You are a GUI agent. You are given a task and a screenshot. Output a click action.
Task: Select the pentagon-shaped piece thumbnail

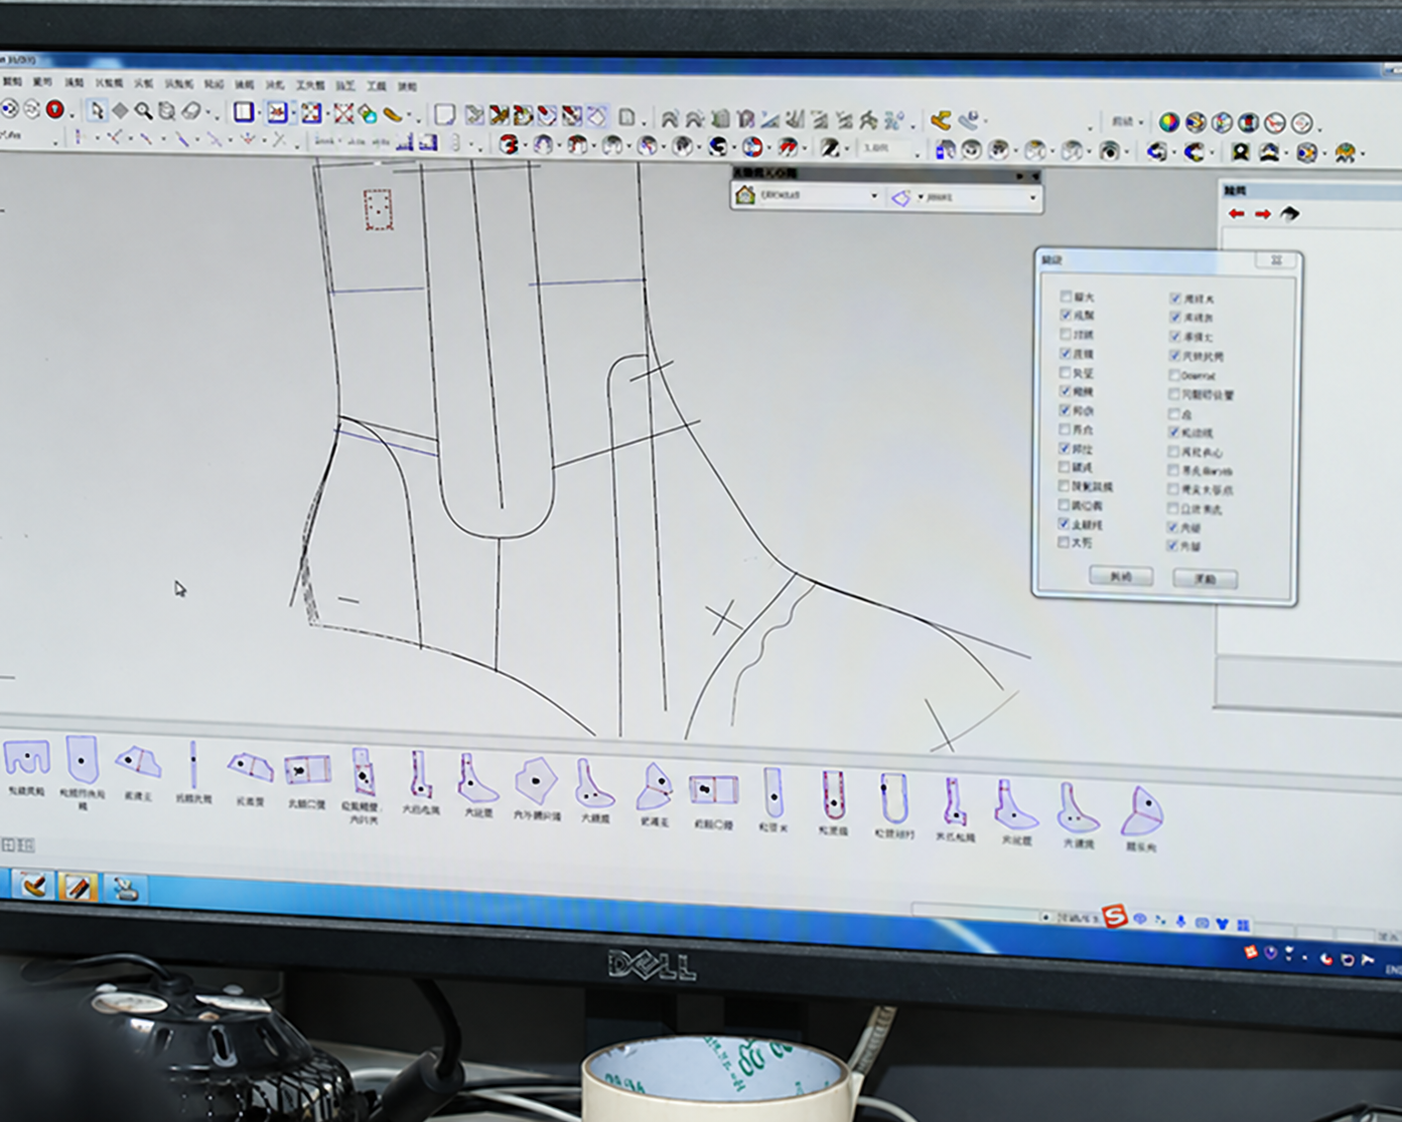pos(536,780)
